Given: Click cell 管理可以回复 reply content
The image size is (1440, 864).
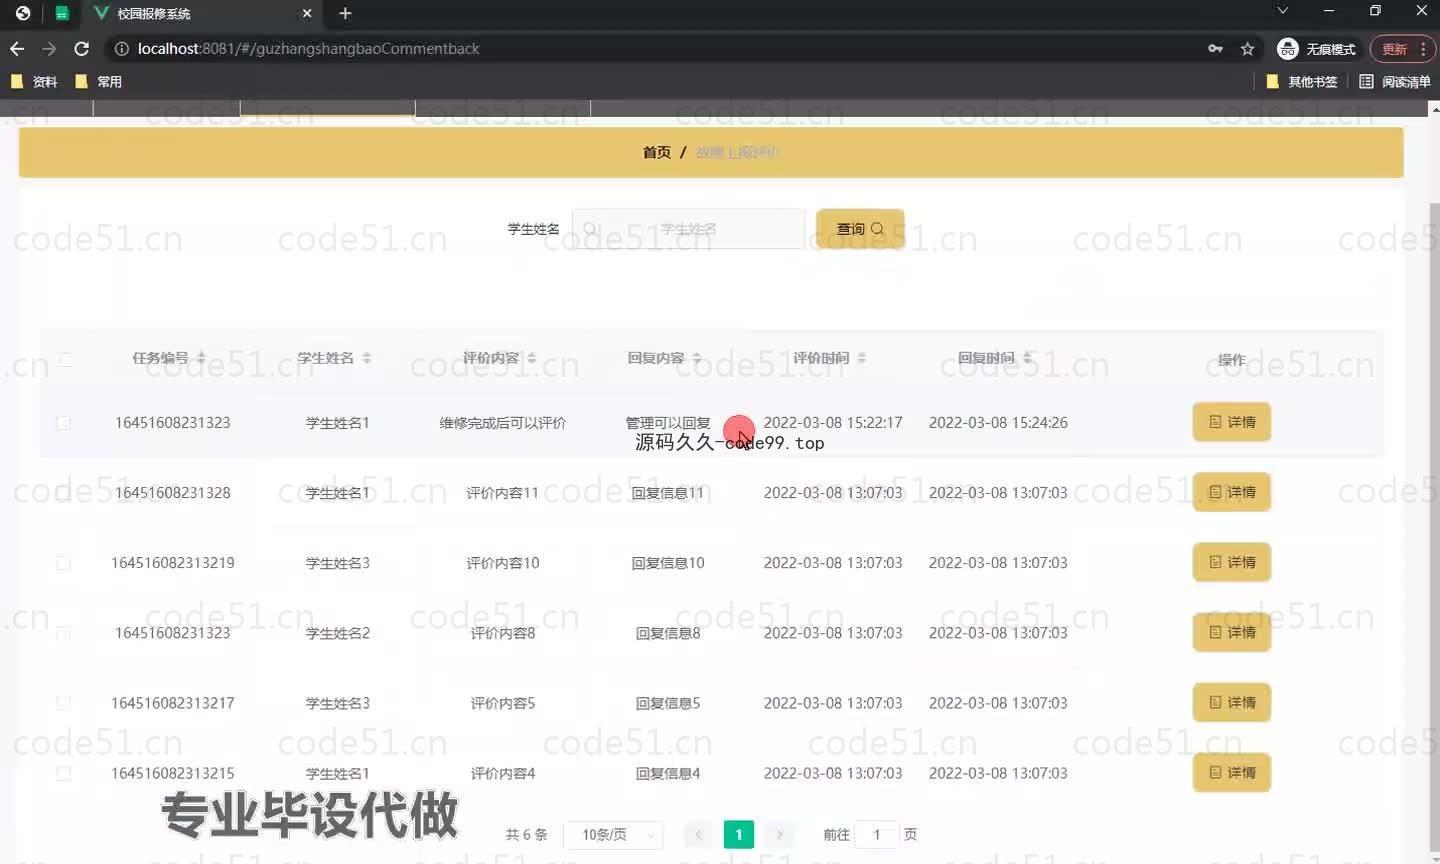Looking at the screenshot, I should coord(668,423).
